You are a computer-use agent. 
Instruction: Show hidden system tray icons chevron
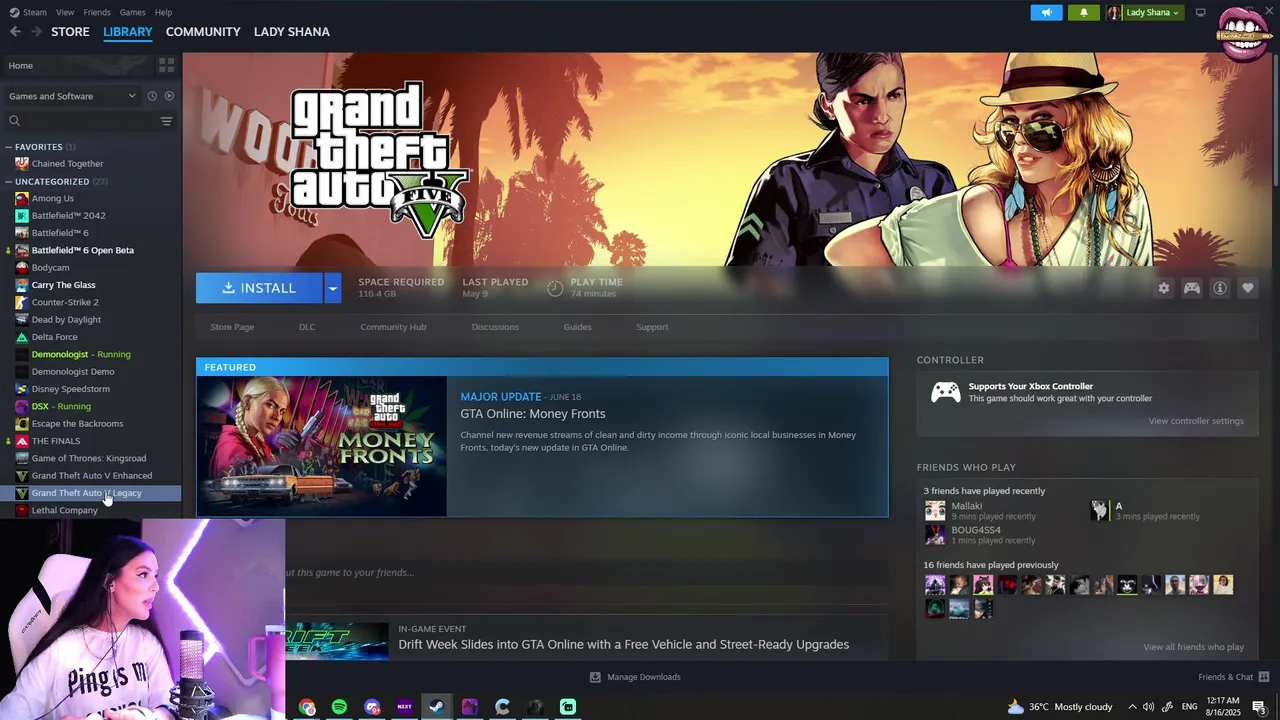click(x=1132, y=707)
